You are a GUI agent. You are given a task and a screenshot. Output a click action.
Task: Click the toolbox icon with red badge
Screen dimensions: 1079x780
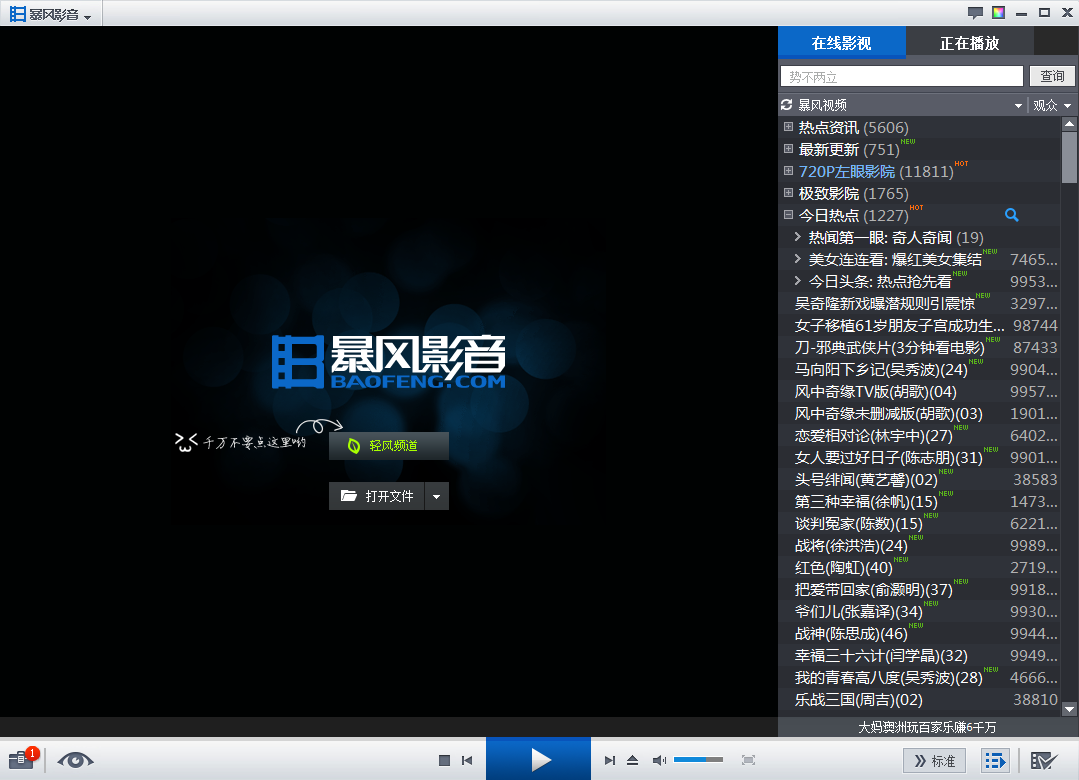(x=22, y=759)
